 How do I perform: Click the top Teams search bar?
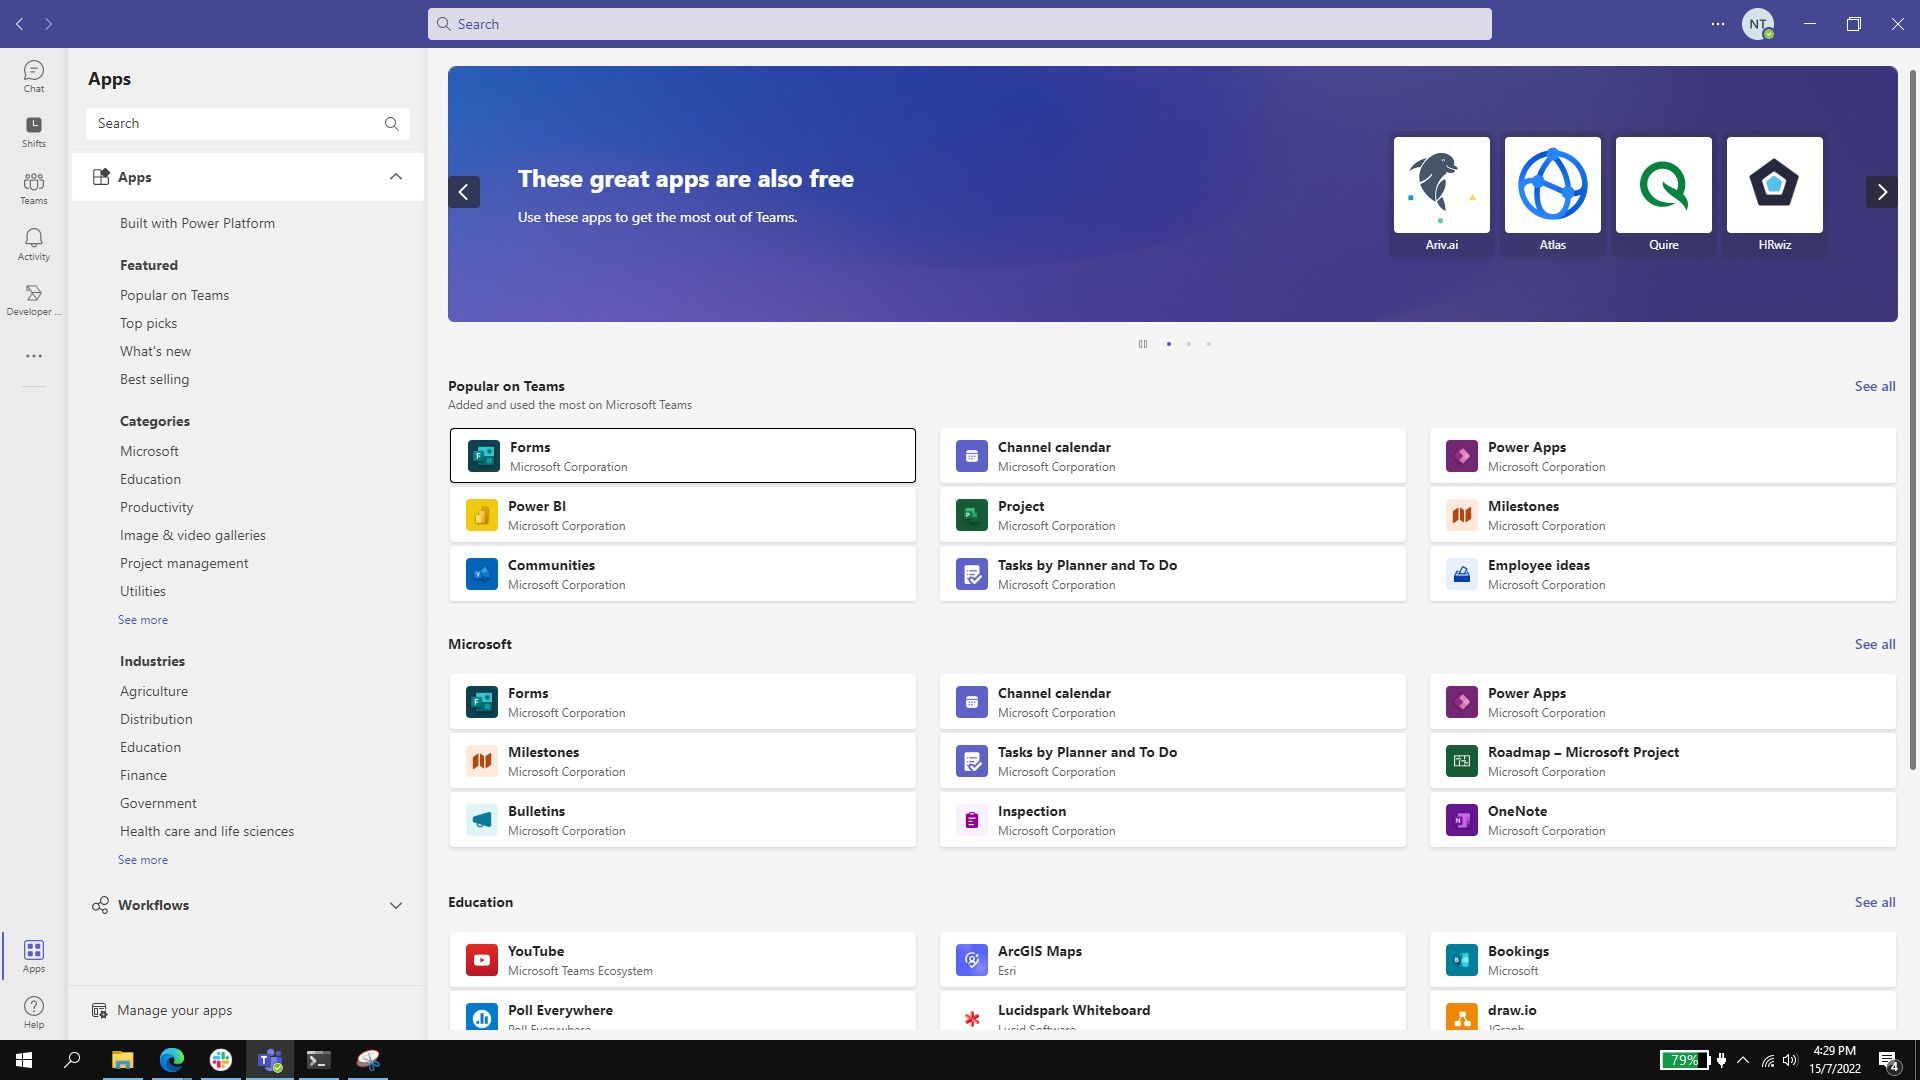[960, 24]
